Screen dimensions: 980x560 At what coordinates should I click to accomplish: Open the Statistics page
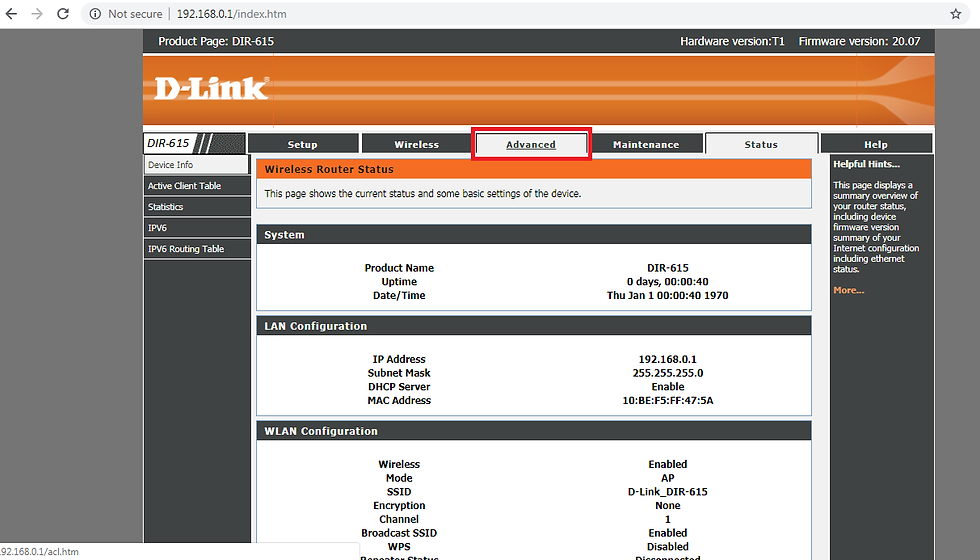coord(197,207)
